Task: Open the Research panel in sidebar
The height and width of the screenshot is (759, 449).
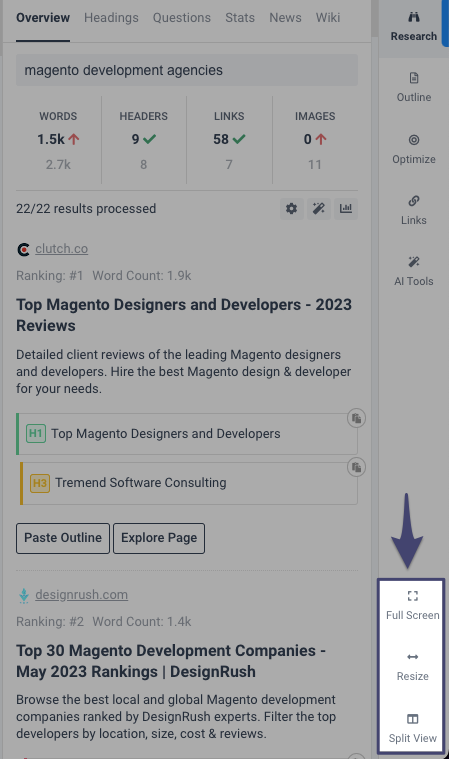Action: 414,27
